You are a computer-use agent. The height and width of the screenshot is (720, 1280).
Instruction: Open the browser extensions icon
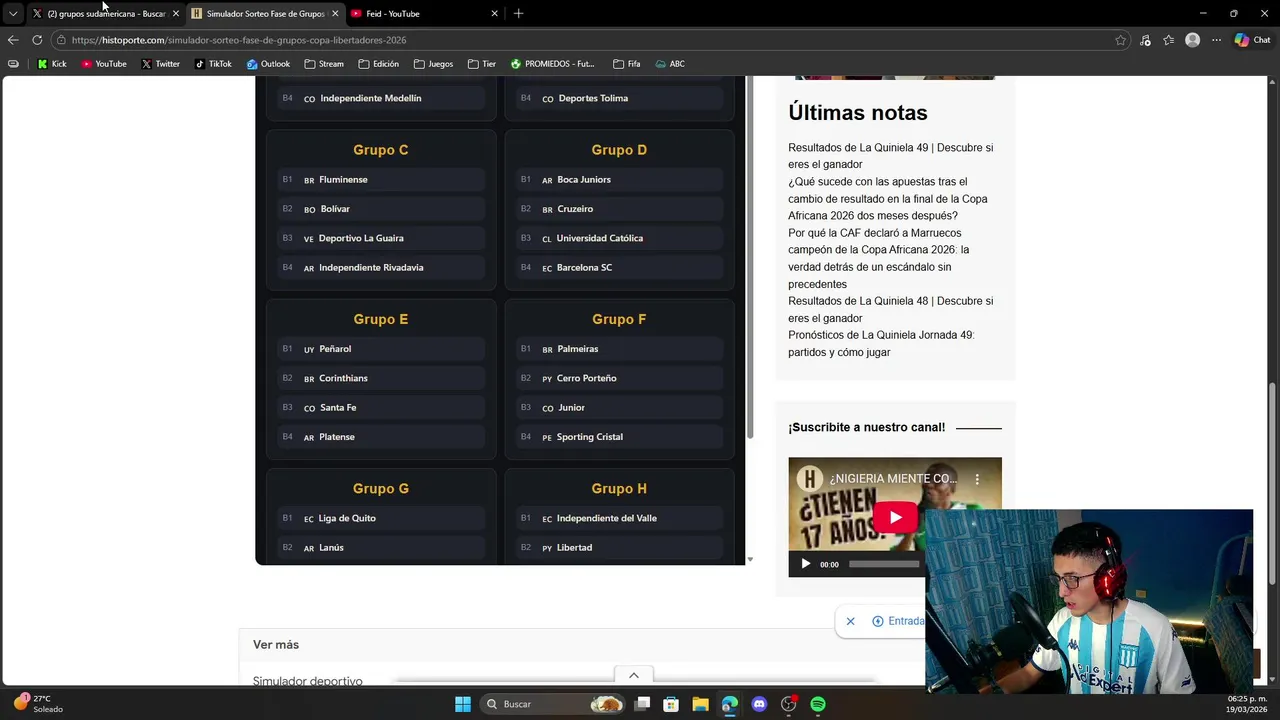pos(1145,40)
